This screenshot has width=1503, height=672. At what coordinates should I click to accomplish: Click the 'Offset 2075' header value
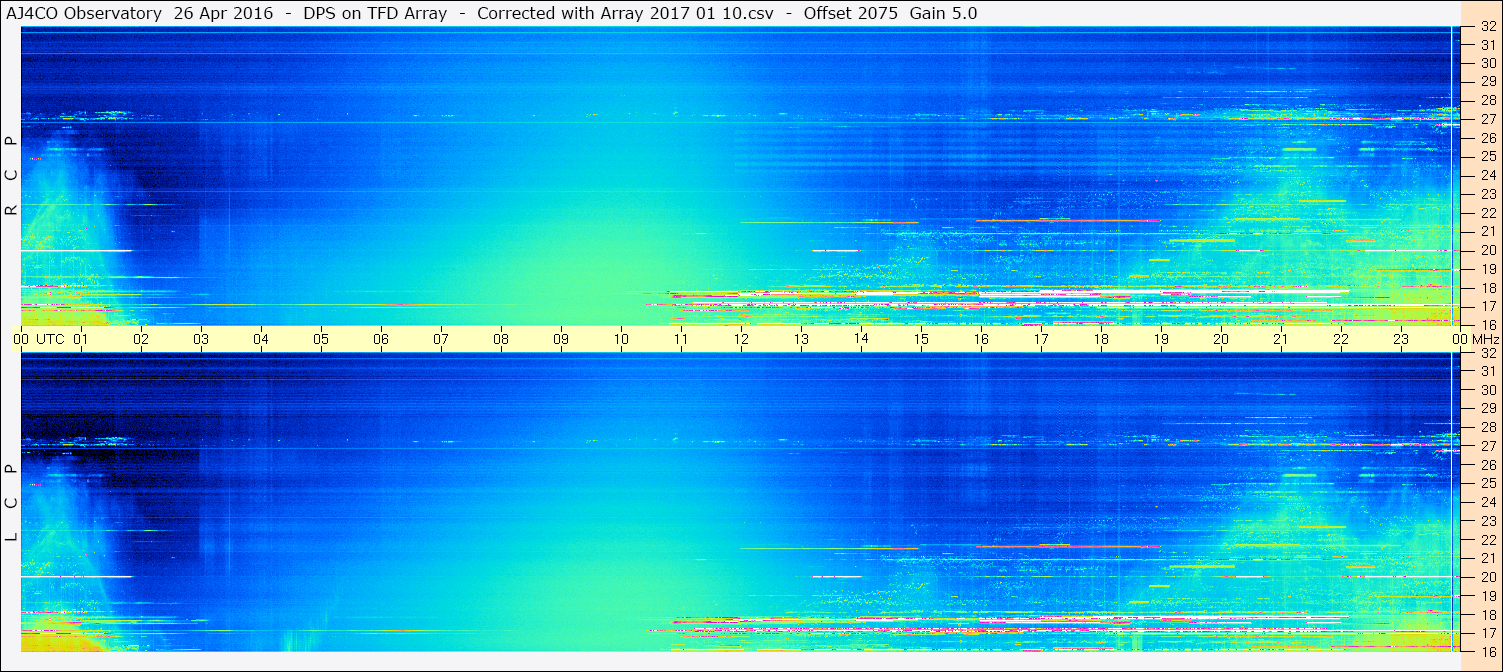[x=851, y=13]
